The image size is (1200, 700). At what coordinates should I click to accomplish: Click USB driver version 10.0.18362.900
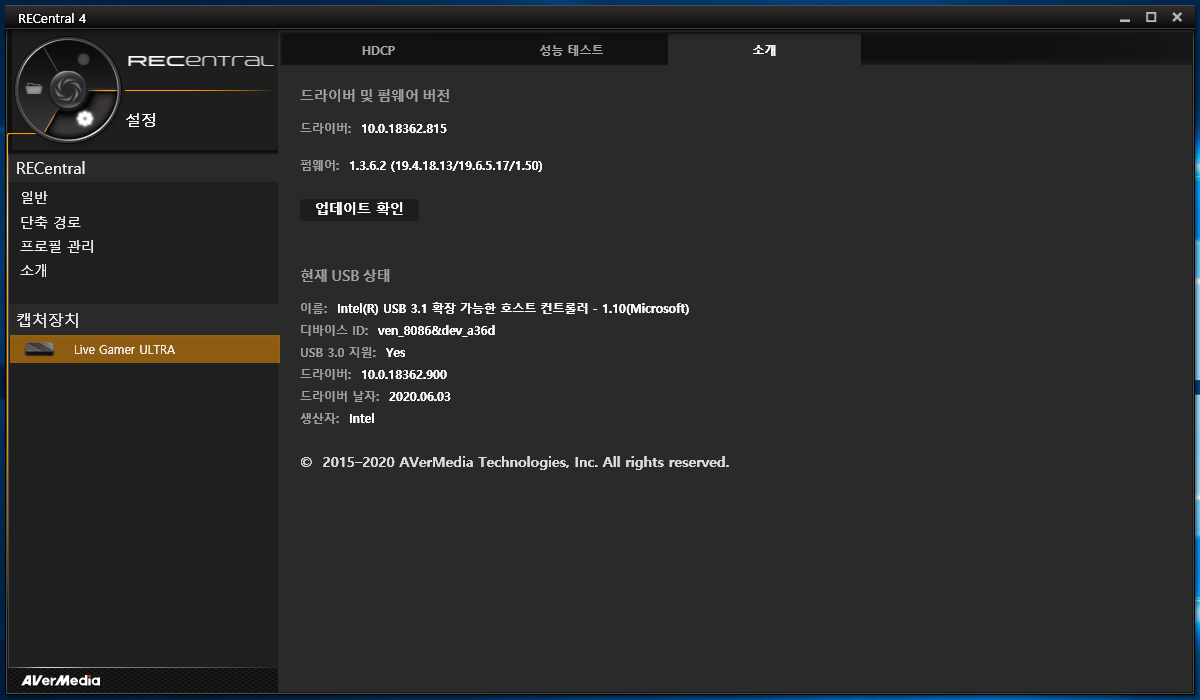[404, 375]
